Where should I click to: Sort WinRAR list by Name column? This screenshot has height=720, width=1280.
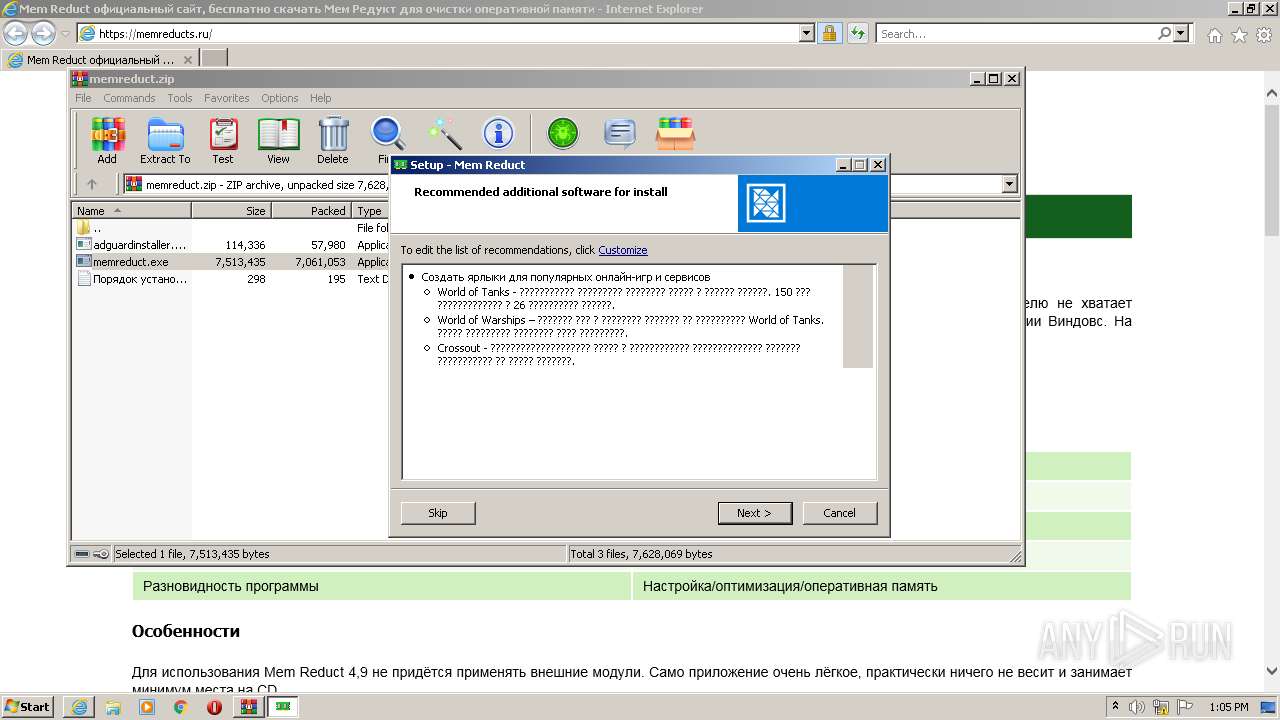(131, 211)
